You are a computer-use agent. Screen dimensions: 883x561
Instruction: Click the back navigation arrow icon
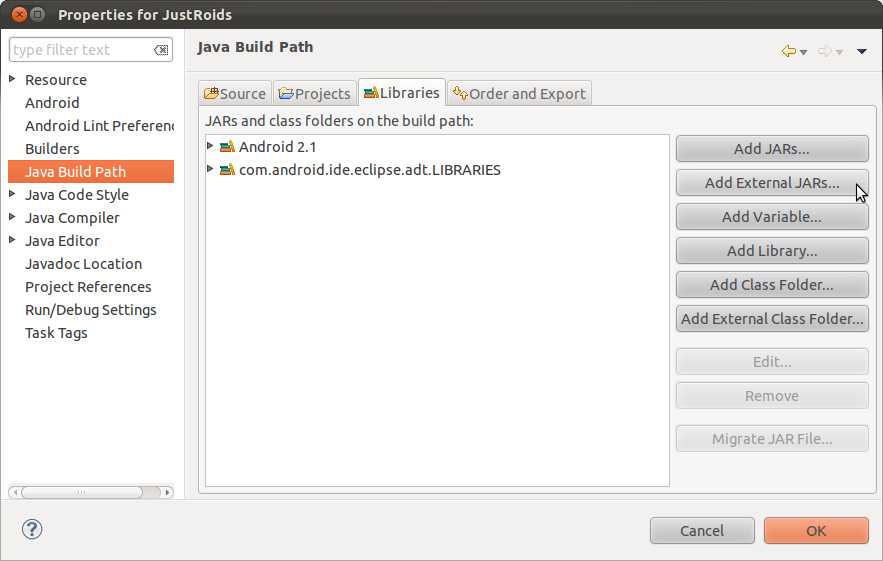click(788, 51)
